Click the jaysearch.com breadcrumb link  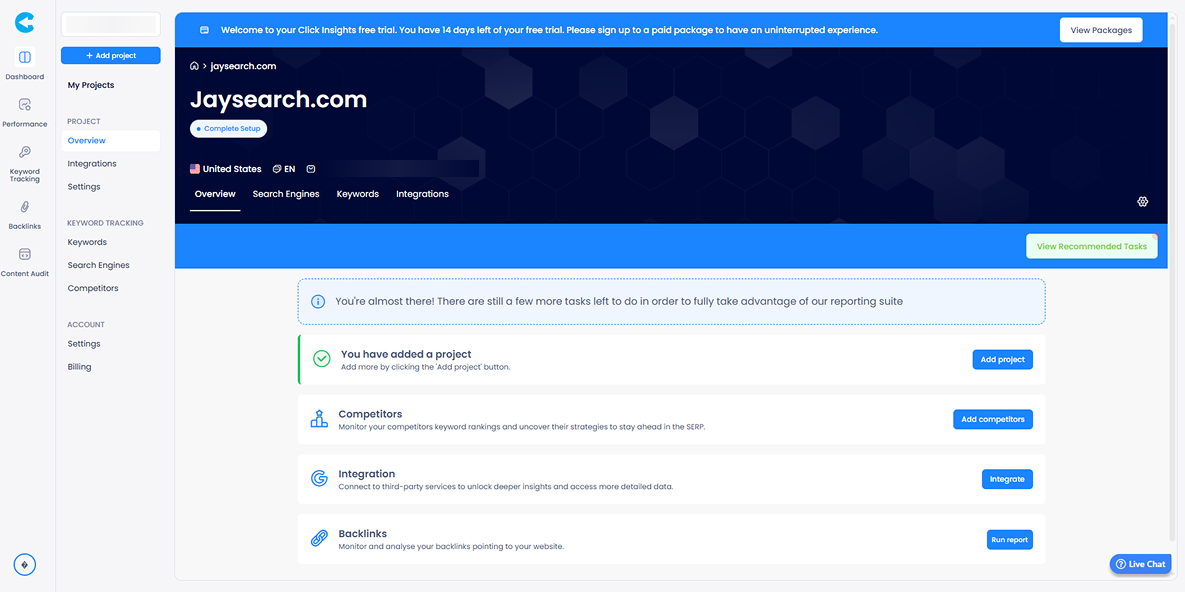243,66
